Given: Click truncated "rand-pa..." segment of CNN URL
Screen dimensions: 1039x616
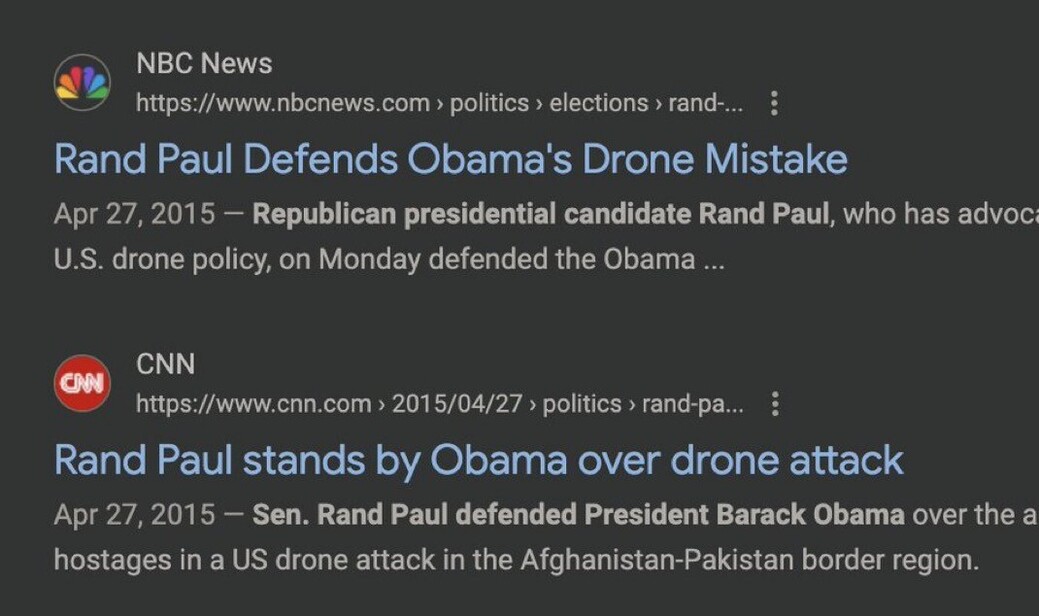Looking at the screenshot, I should [692, 404].
